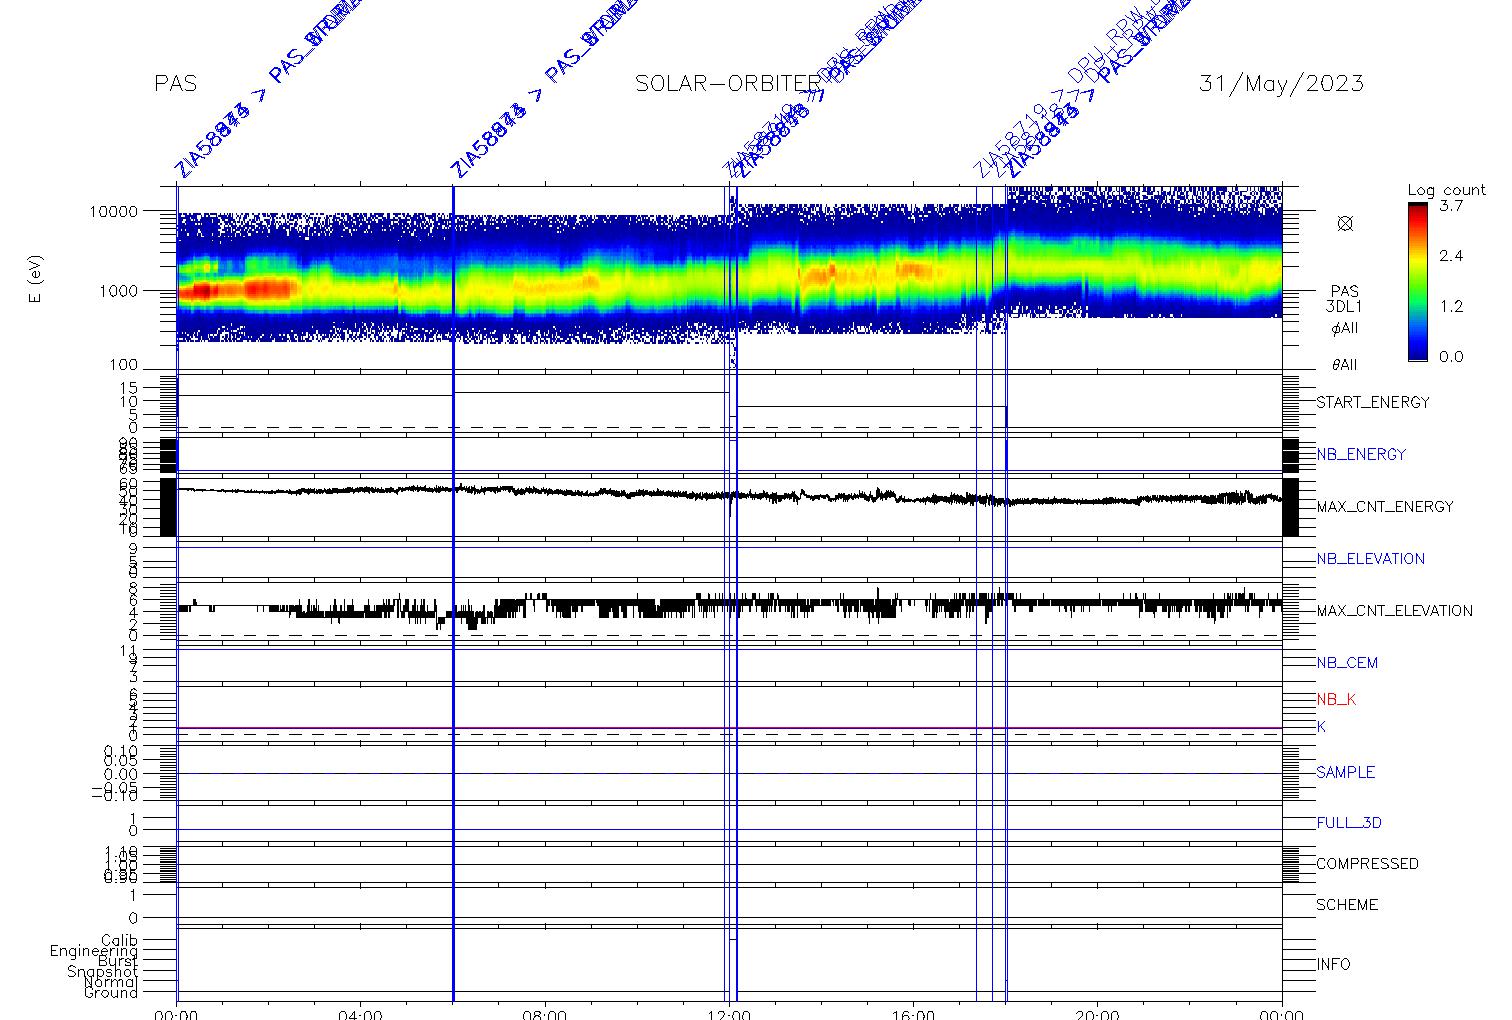Click the 08:00 time axis label
This screenshot has height=1020, width=1512.
coord(545,1014)
